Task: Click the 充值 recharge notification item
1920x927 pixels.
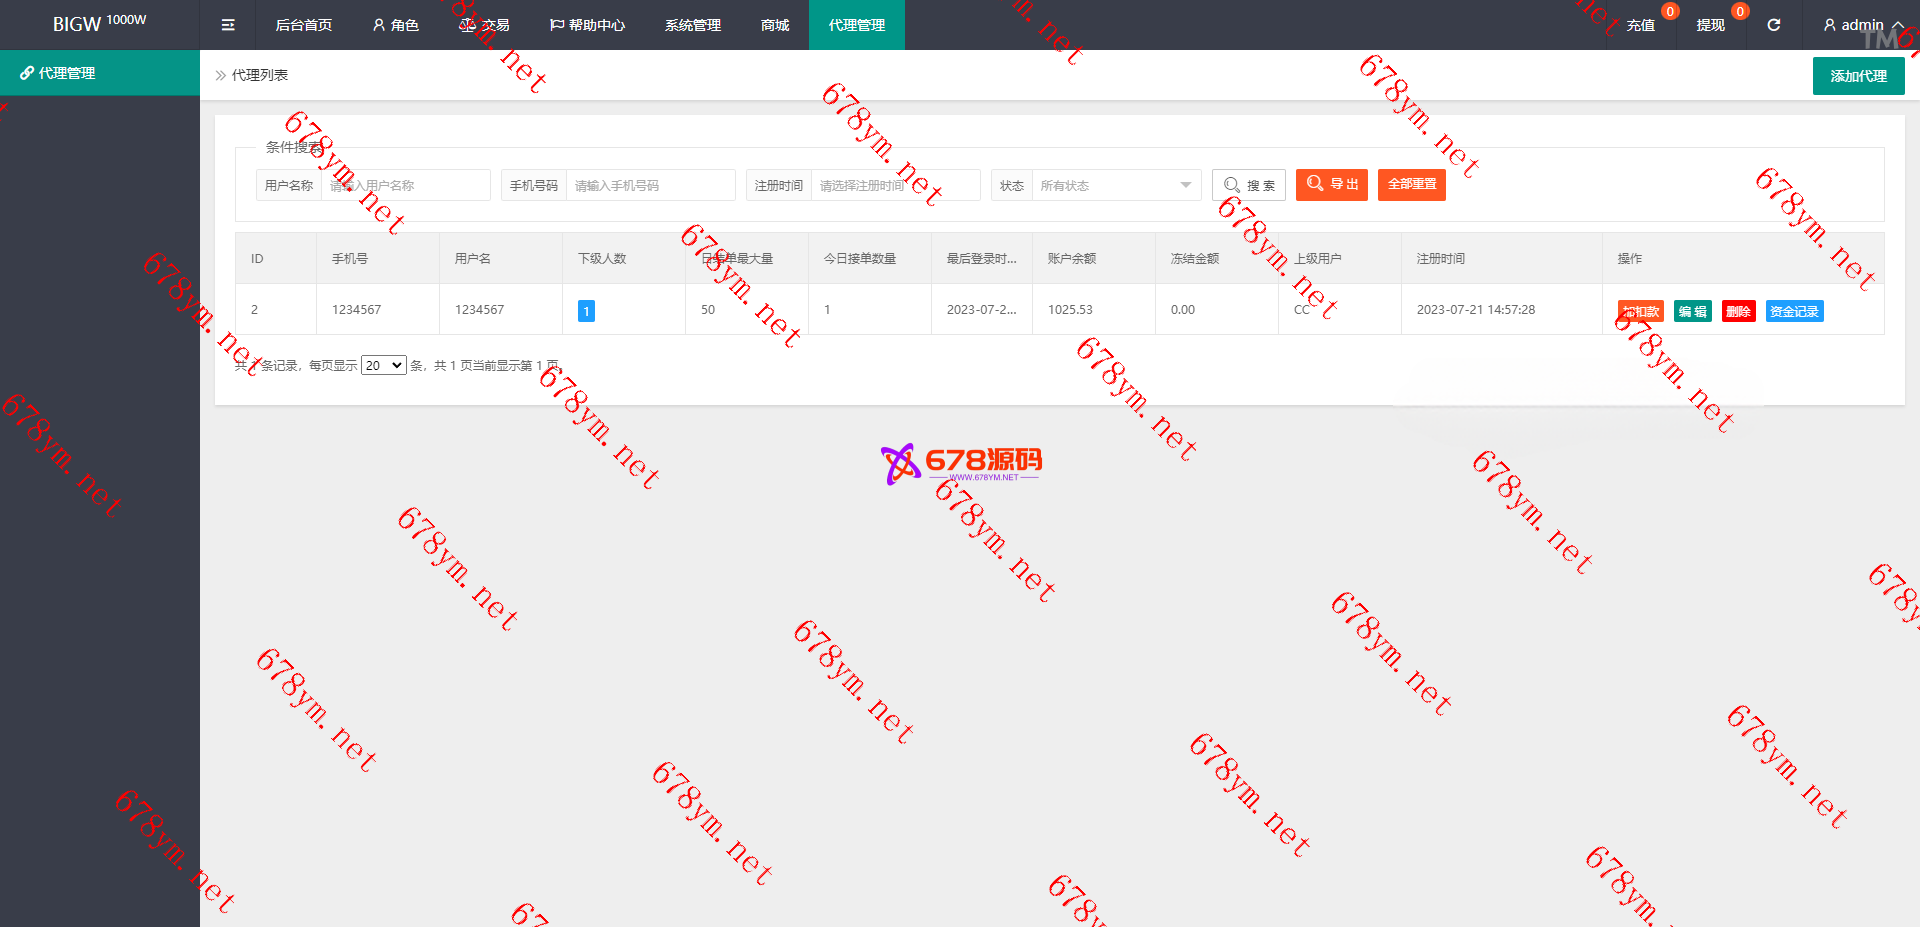Action: [x=1640, y=25]
